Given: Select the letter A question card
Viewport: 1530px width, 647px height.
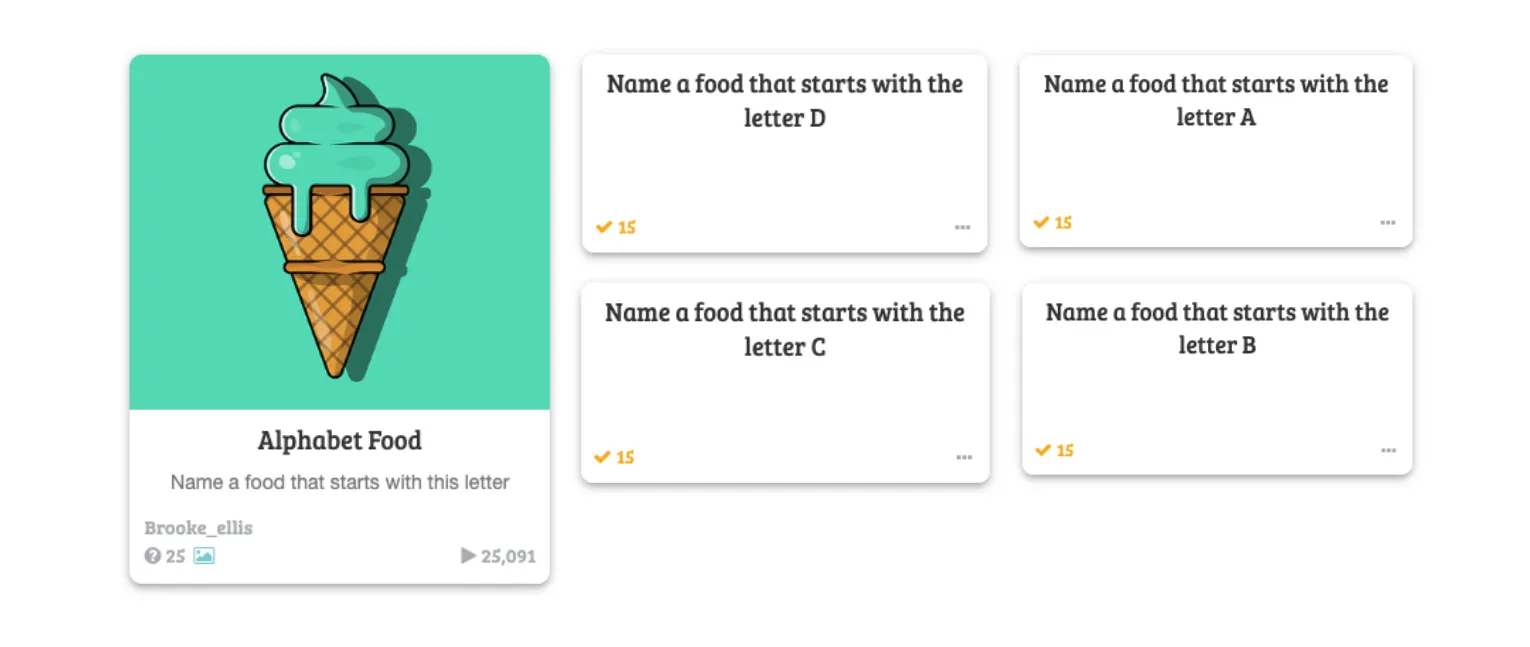Looking at the screenshot, I should pos(1216,151).
